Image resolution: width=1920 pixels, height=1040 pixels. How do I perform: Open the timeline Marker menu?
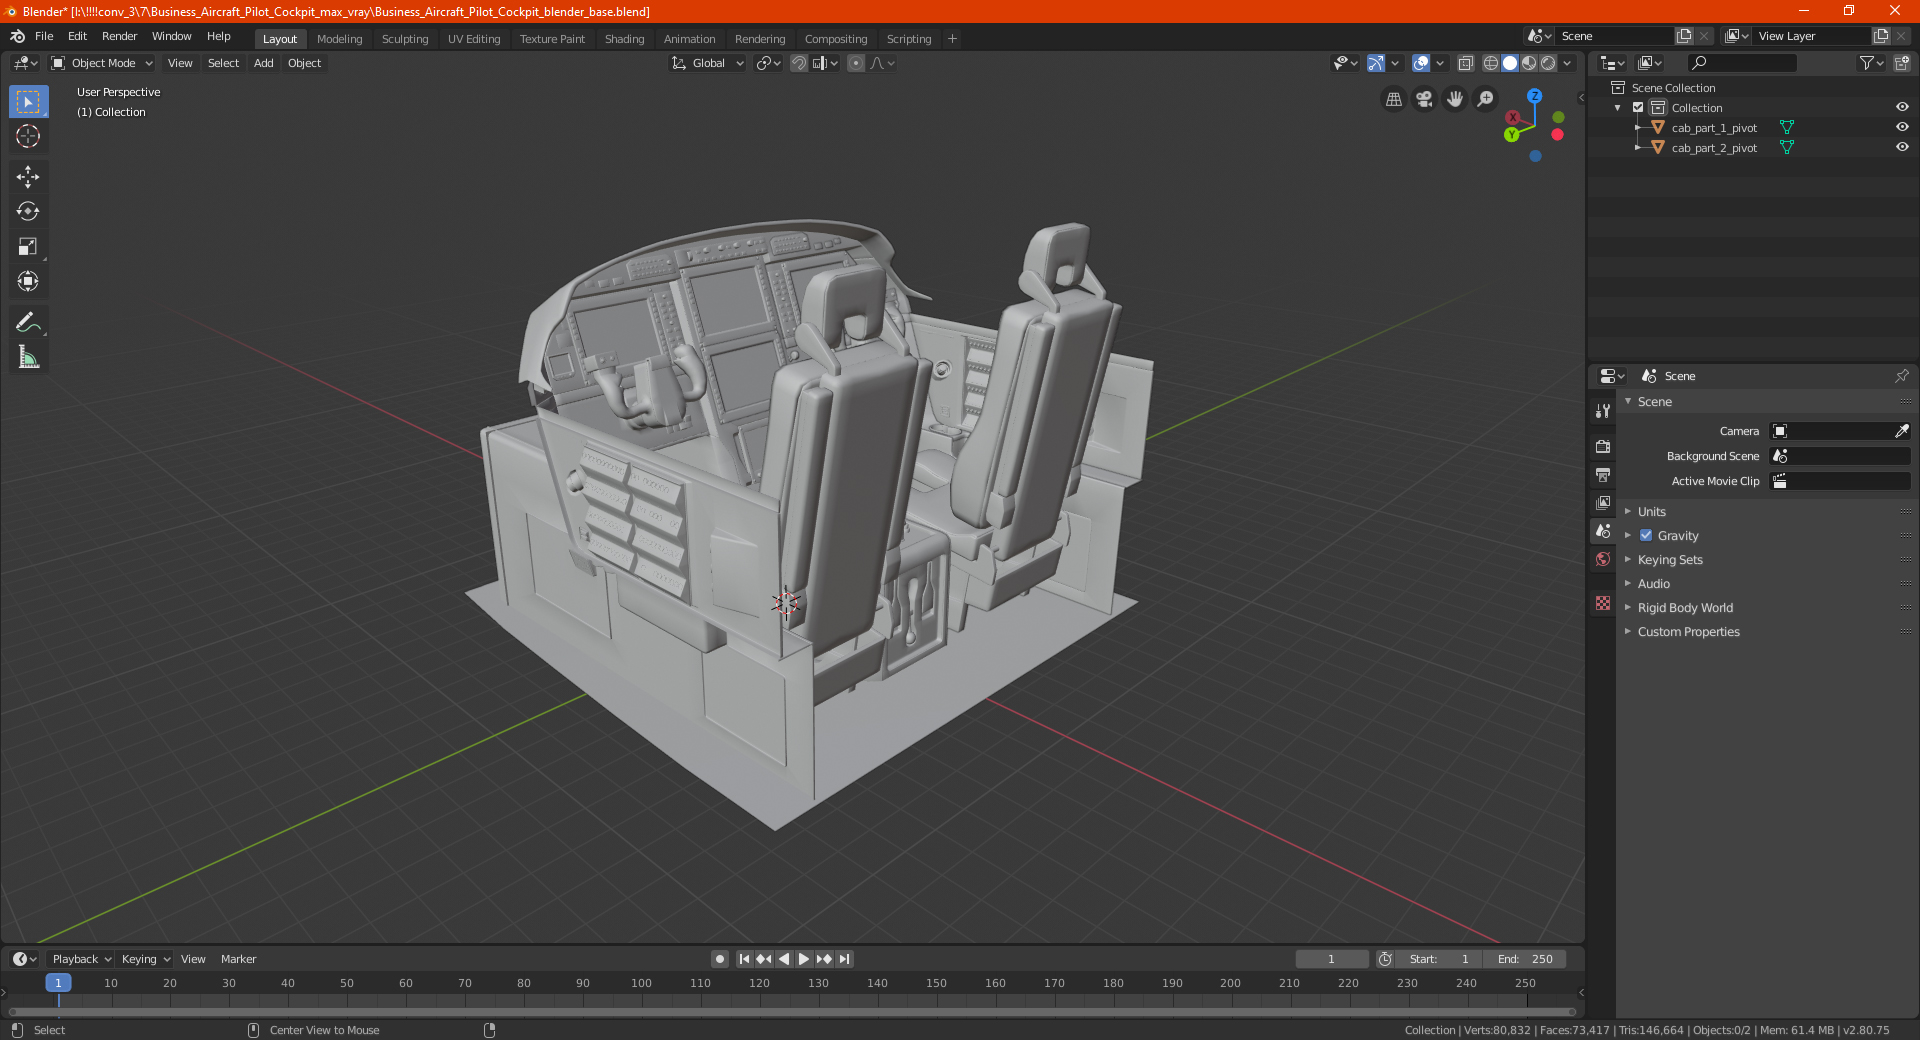(238, 959)
